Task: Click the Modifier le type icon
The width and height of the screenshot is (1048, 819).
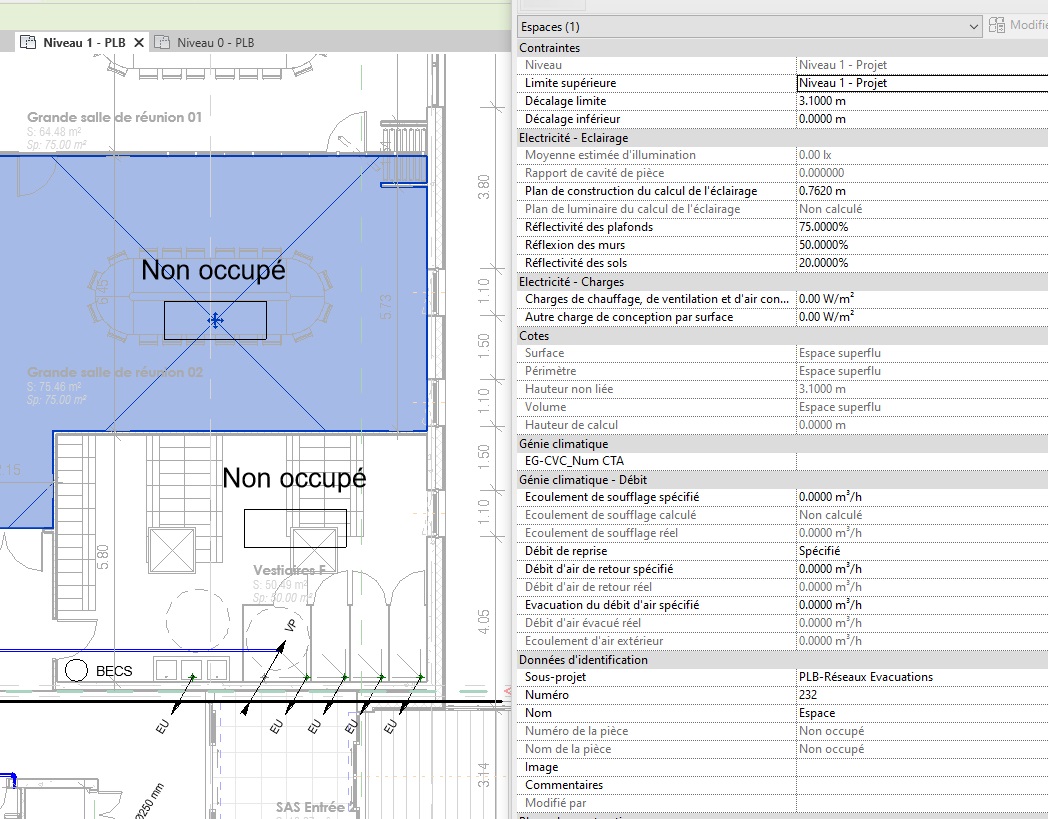Action: (995, 26)
